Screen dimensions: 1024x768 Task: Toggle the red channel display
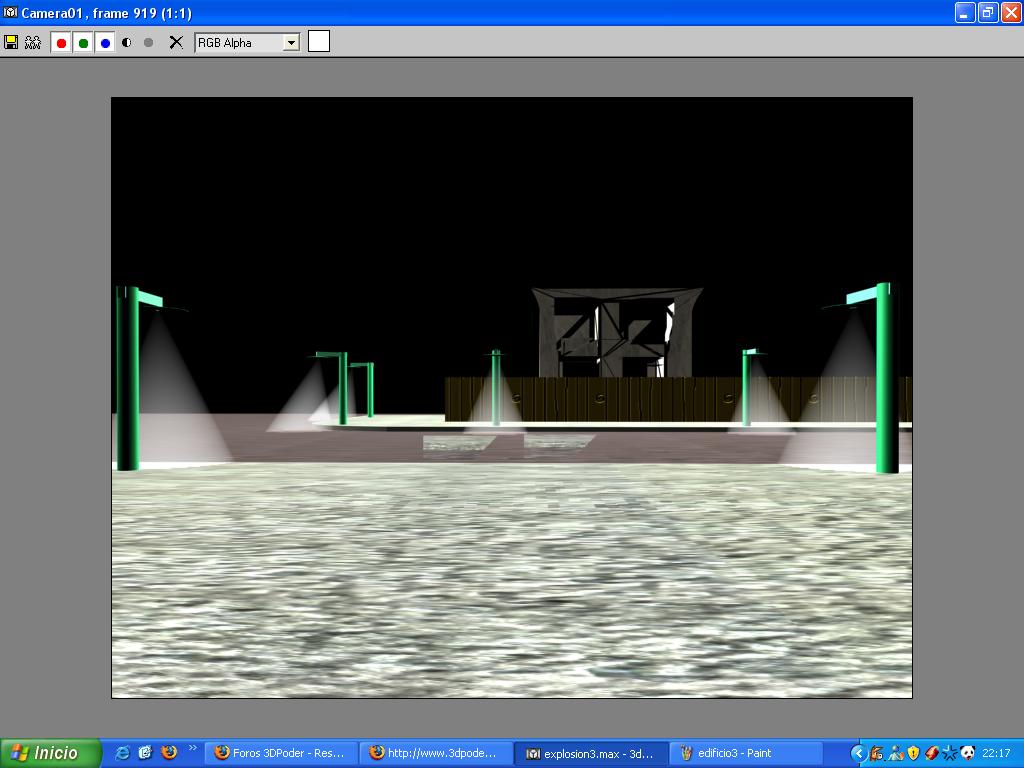tap(61, 43)
